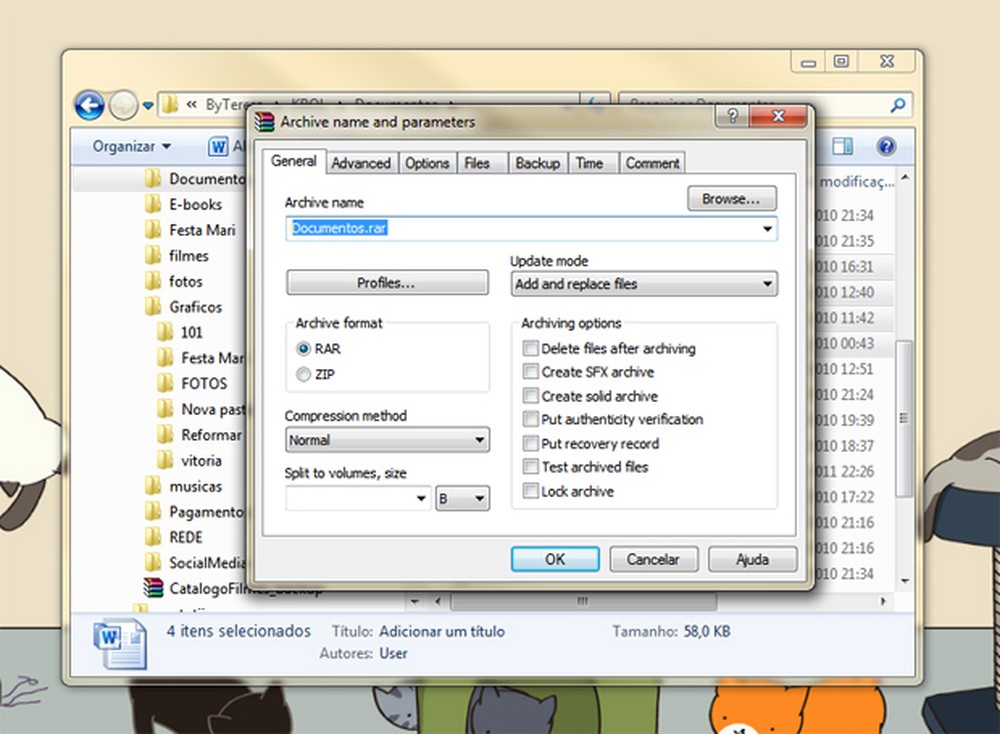Click the back navigation arrow

(89, 105)
